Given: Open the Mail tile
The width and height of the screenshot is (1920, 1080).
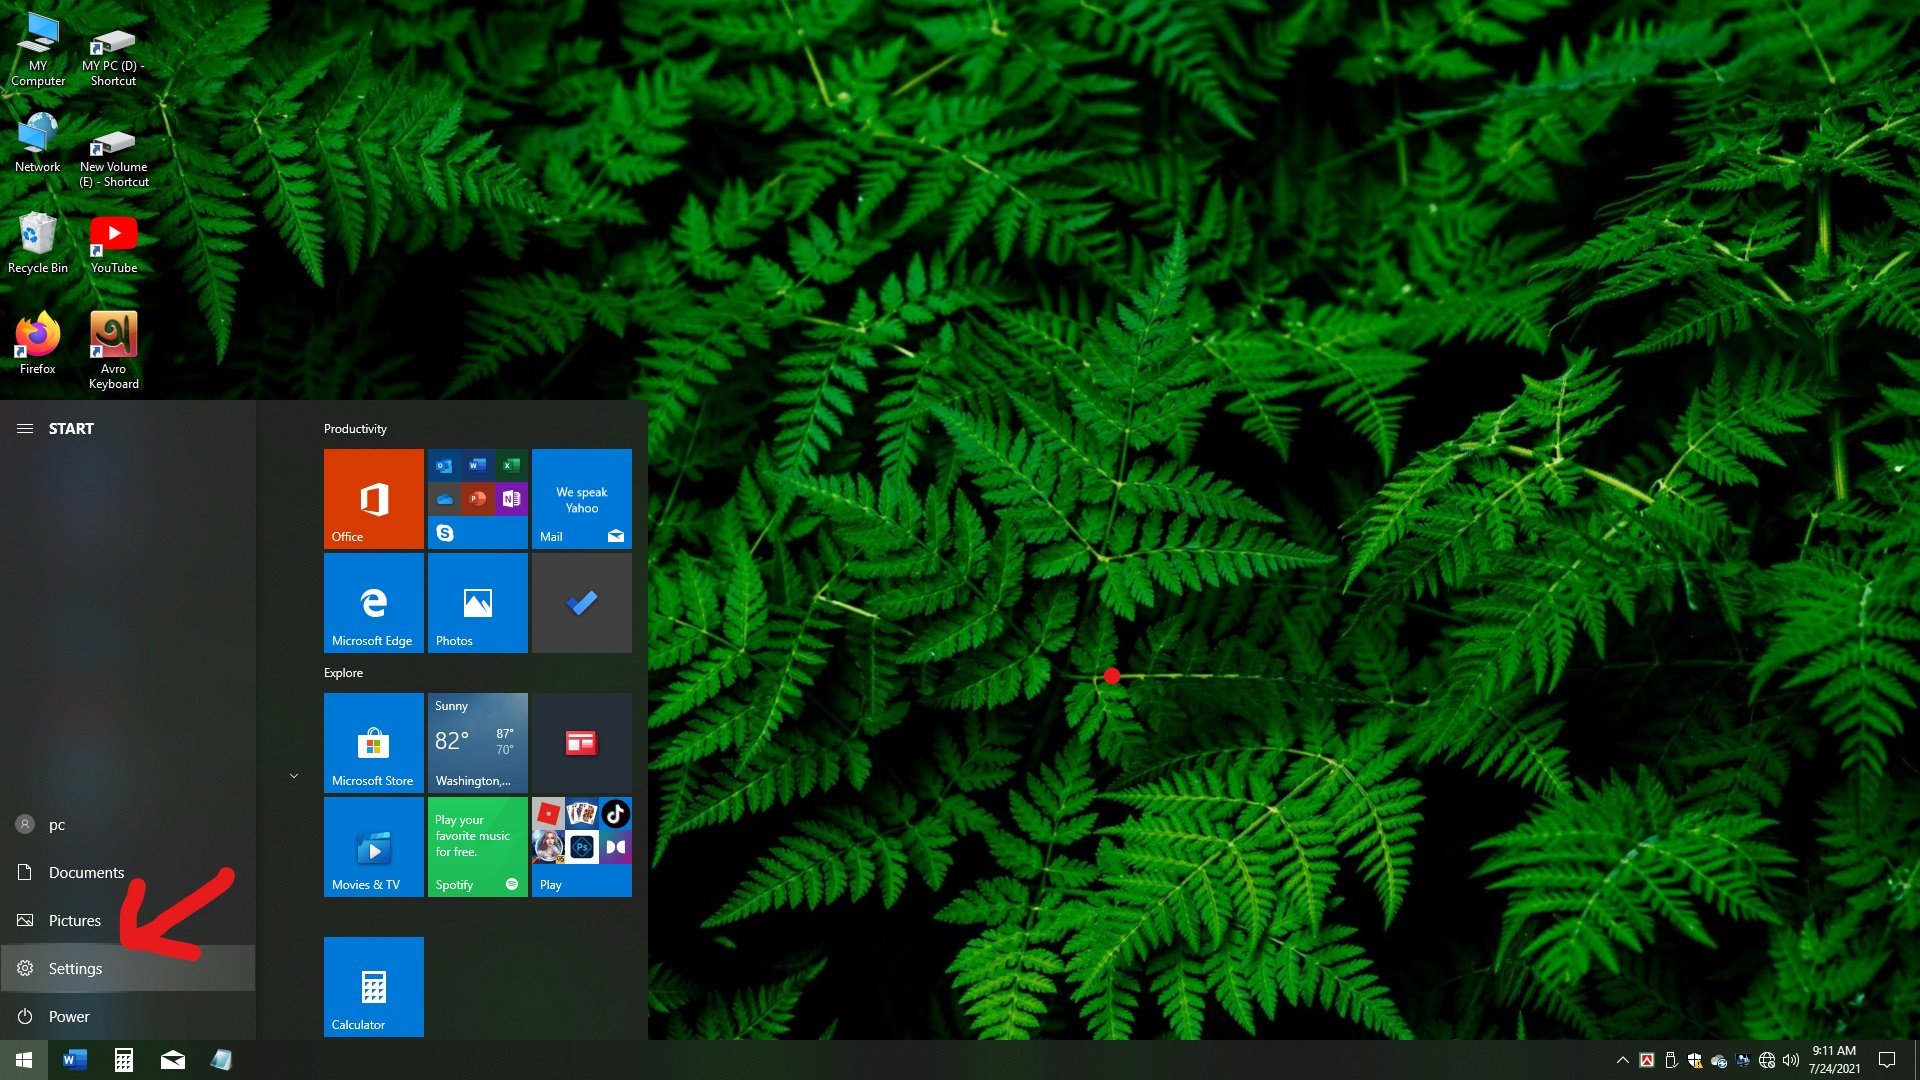Looking at the screenshot, I should point(581,498).
